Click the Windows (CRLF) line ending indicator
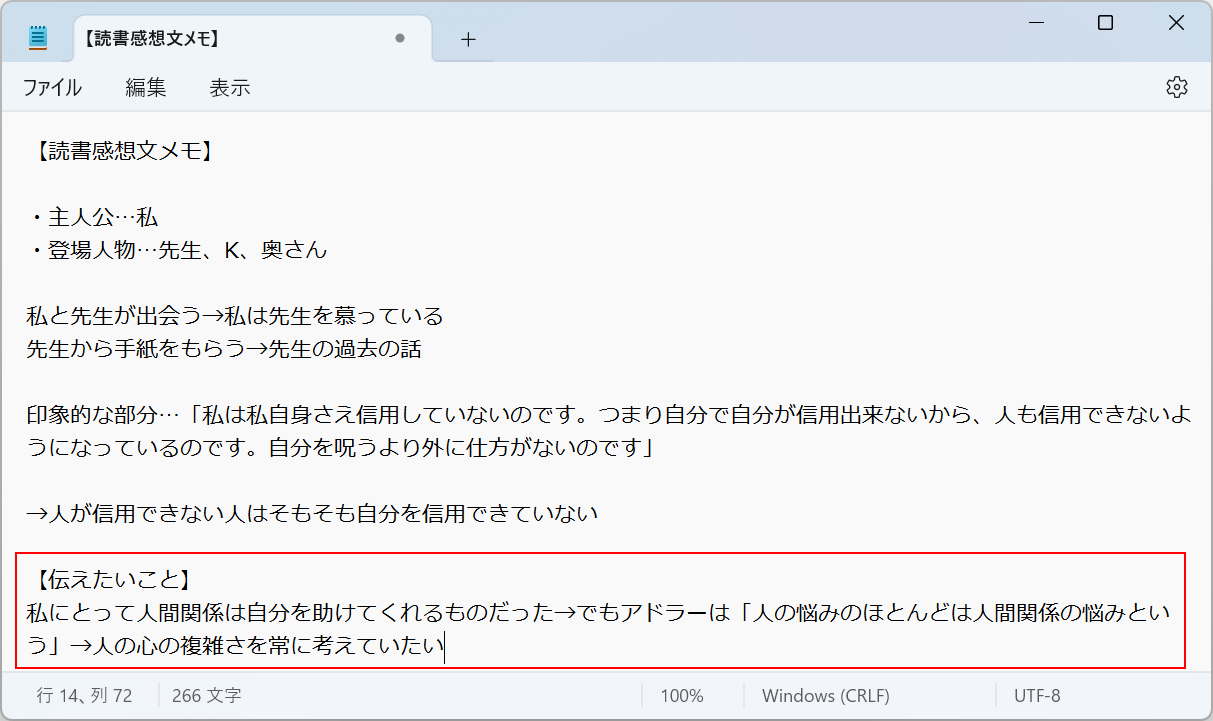Image resolution: width=1213 pixels, height=721 pixels. (825, 696)
